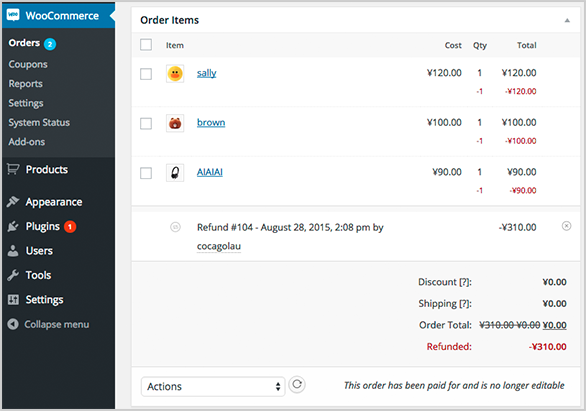Screen dimensions: 586x411
Task: Go to the Reports submenu item
Action: tap(25, 84)
